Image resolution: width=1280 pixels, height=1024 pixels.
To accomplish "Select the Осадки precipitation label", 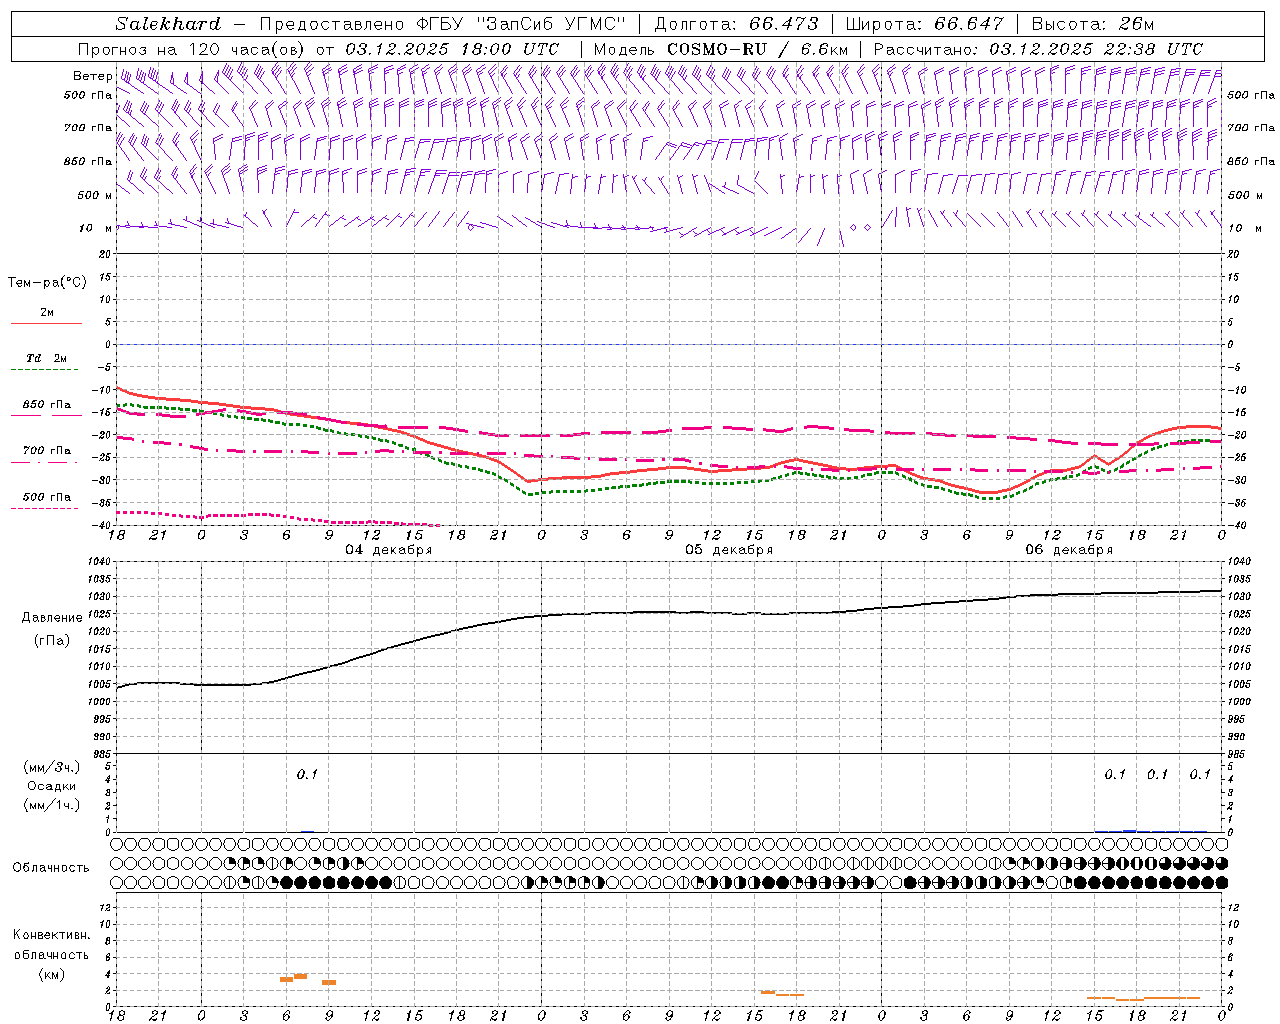I will click(52, 786).
